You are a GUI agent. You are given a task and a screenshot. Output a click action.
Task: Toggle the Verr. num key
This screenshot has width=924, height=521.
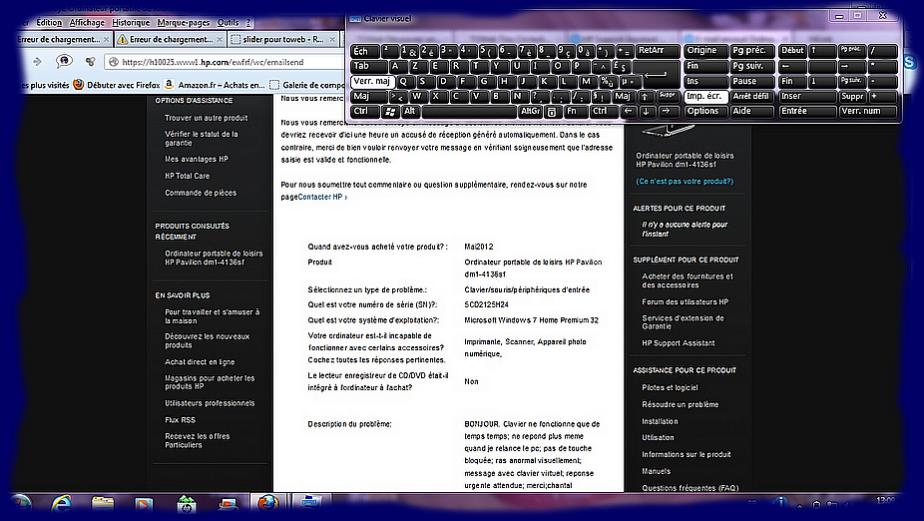860,111
